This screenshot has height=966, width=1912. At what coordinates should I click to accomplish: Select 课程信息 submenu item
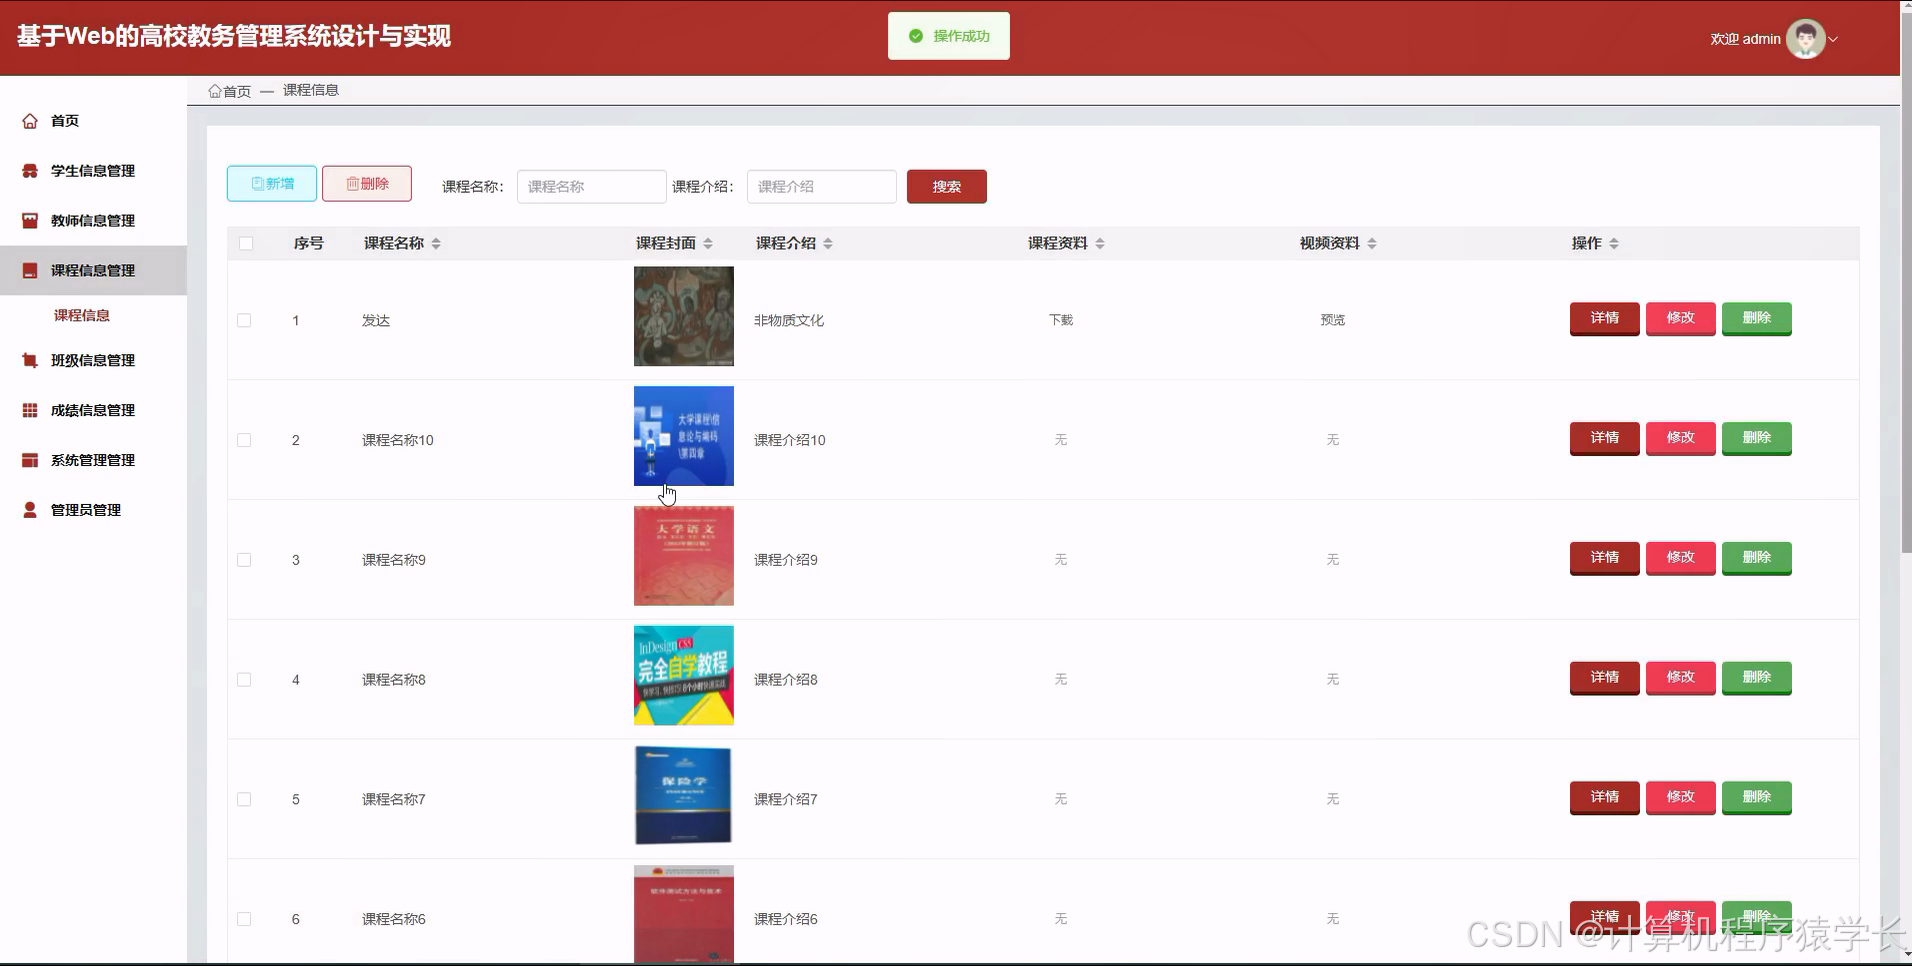[x=83, y=315]
